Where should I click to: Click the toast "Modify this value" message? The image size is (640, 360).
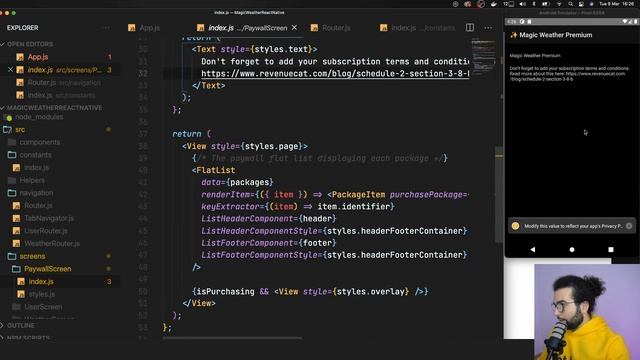point(573,226)
